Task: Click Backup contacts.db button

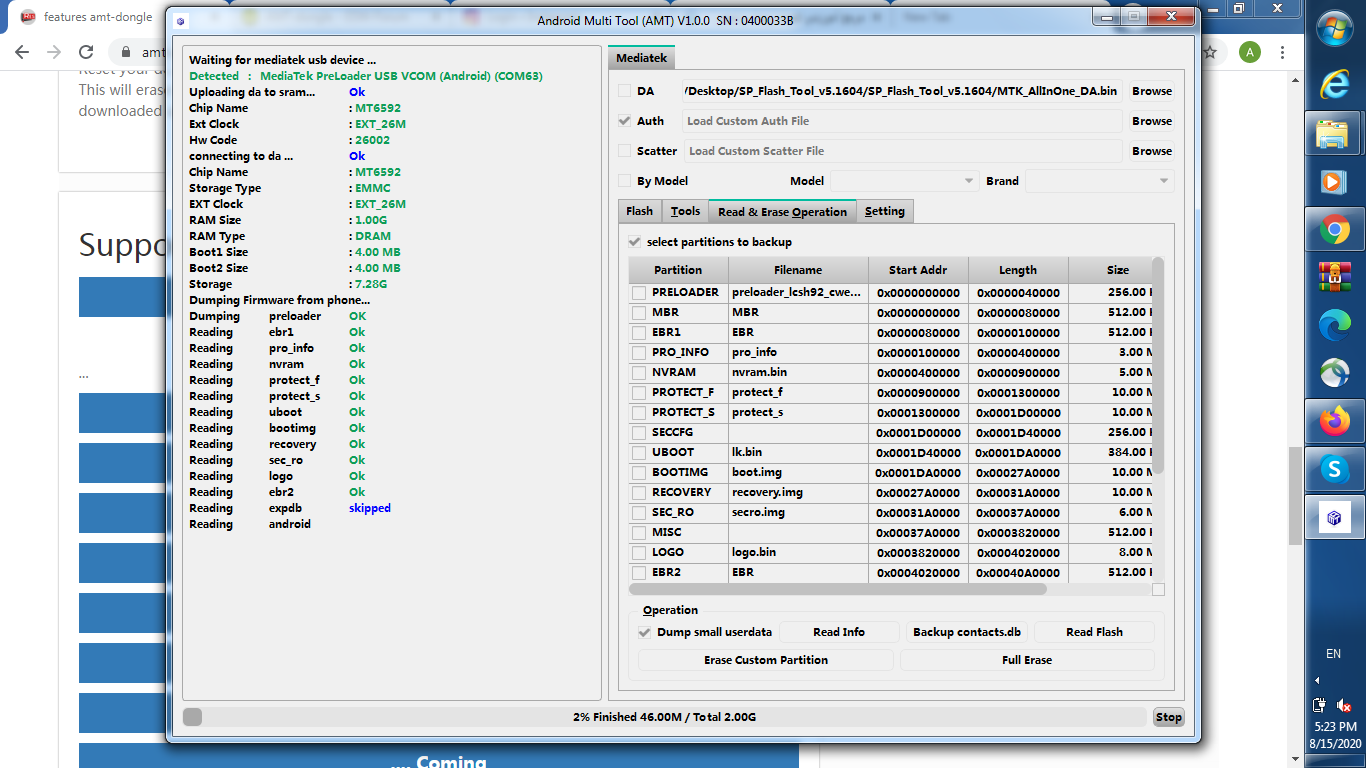Action: coord(967,632)
